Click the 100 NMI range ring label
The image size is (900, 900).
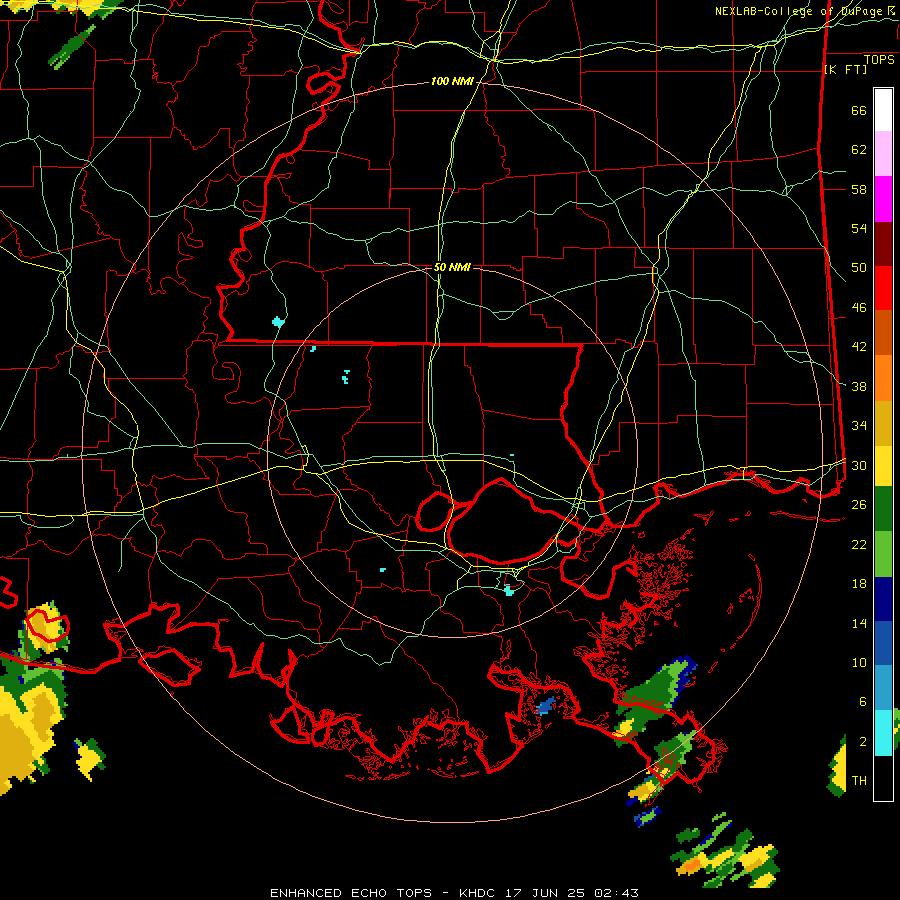coord(452,82)
